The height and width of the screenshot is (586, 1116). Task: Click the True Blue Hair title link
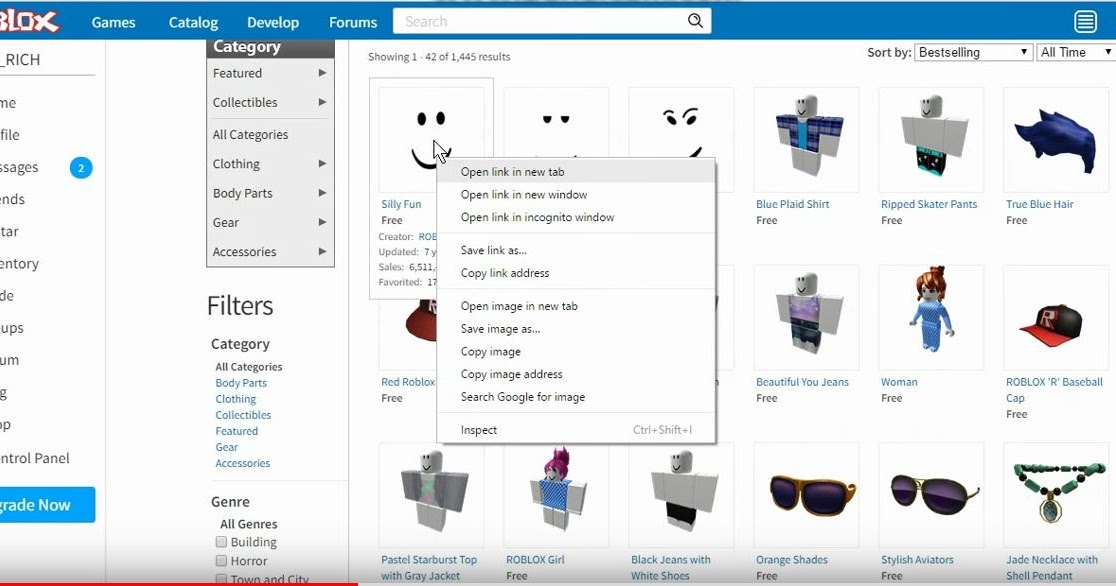(x=1040, y=204)
